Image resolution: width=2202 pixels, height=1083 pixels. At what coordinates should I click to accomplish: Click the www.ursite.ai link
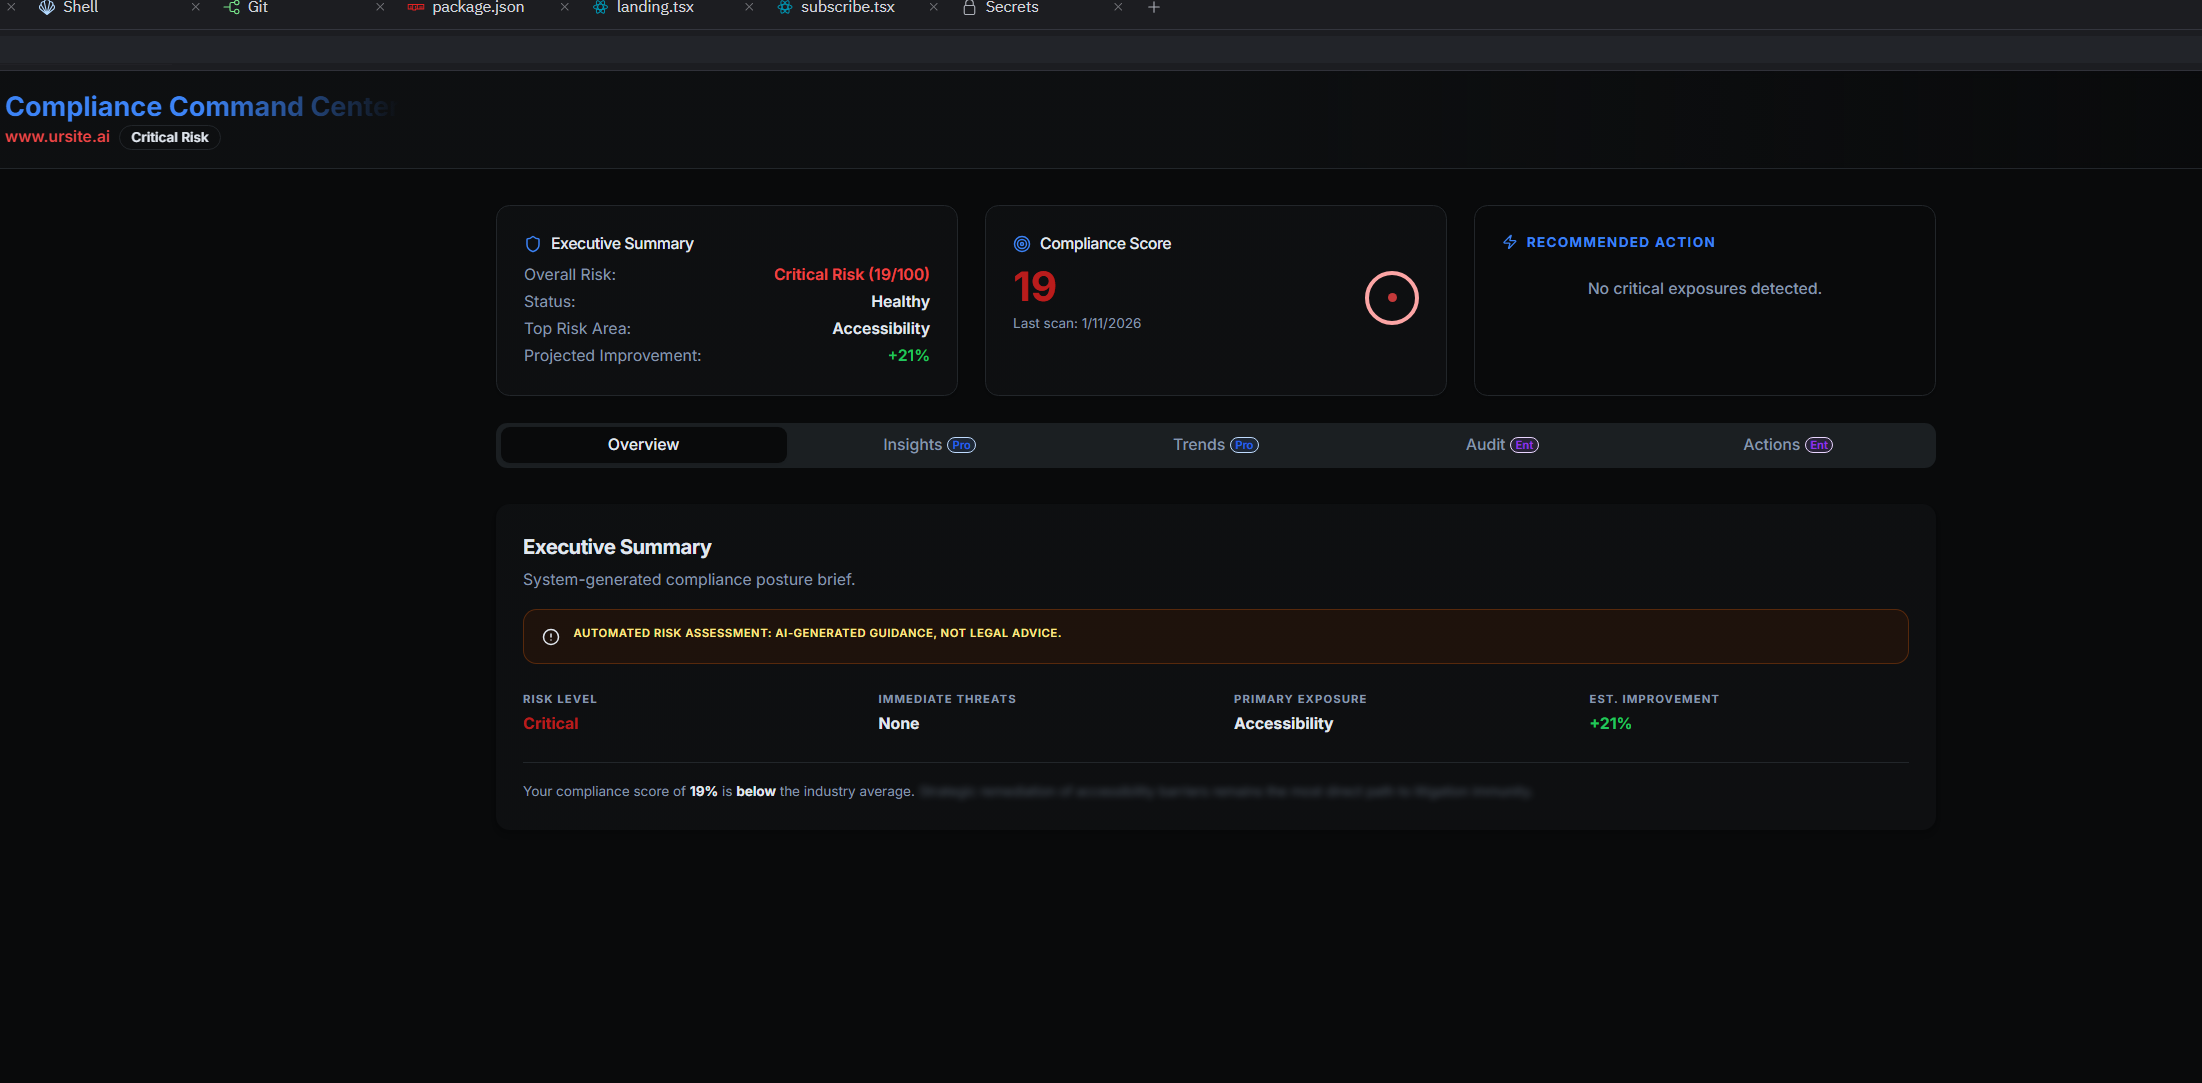pos(57,136)
